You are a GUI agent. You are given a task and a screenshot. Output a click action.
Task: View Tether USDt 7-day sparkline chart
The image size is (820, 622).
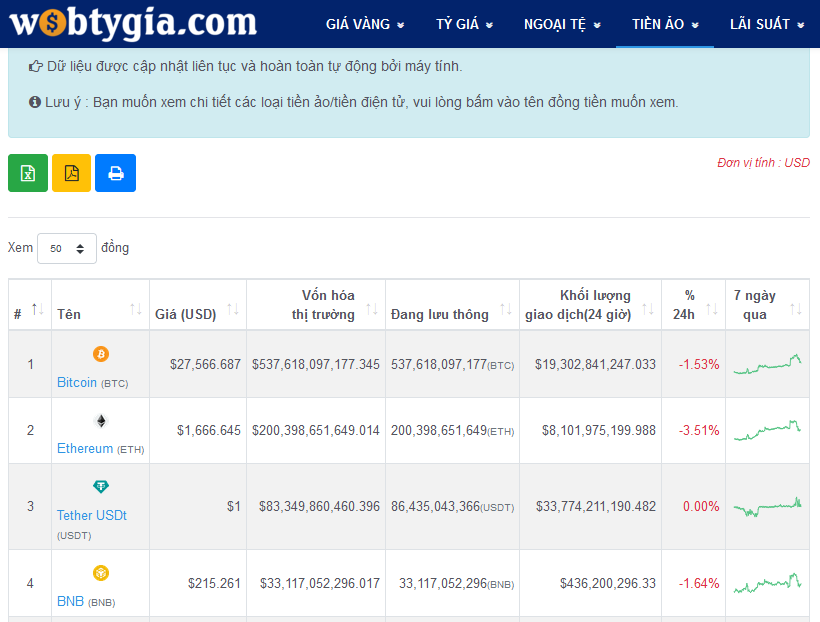(767, 506)
